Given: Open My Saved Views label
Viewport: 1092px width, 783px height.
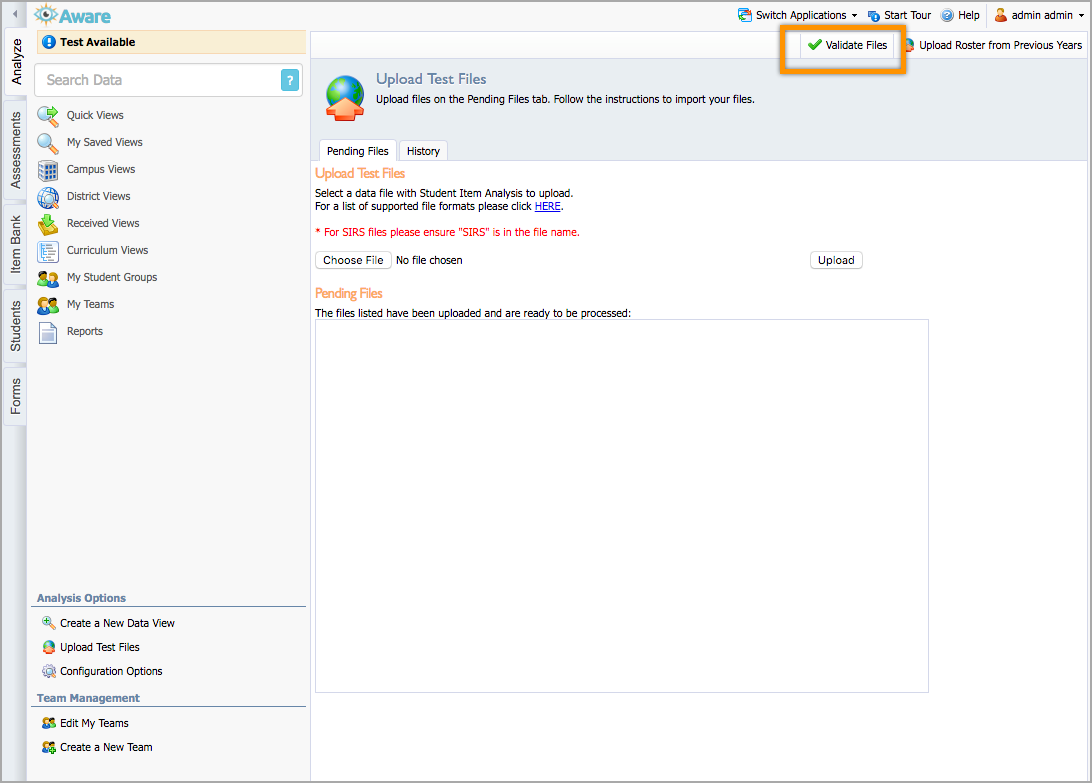Looking at the screenshot, I should click(x=104, y=142).
